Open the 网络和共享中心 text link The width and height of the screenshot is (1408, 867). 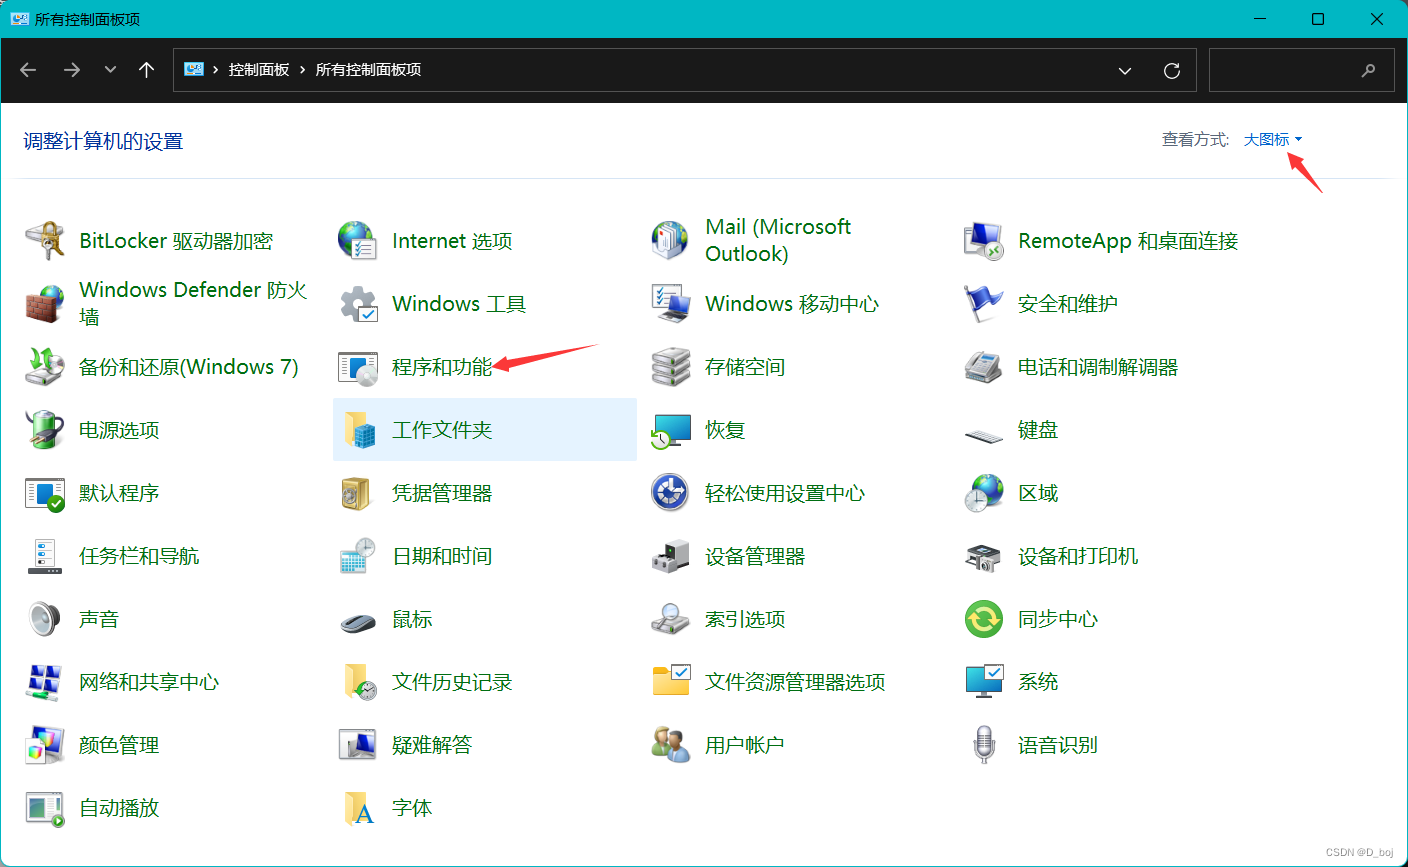149,682
